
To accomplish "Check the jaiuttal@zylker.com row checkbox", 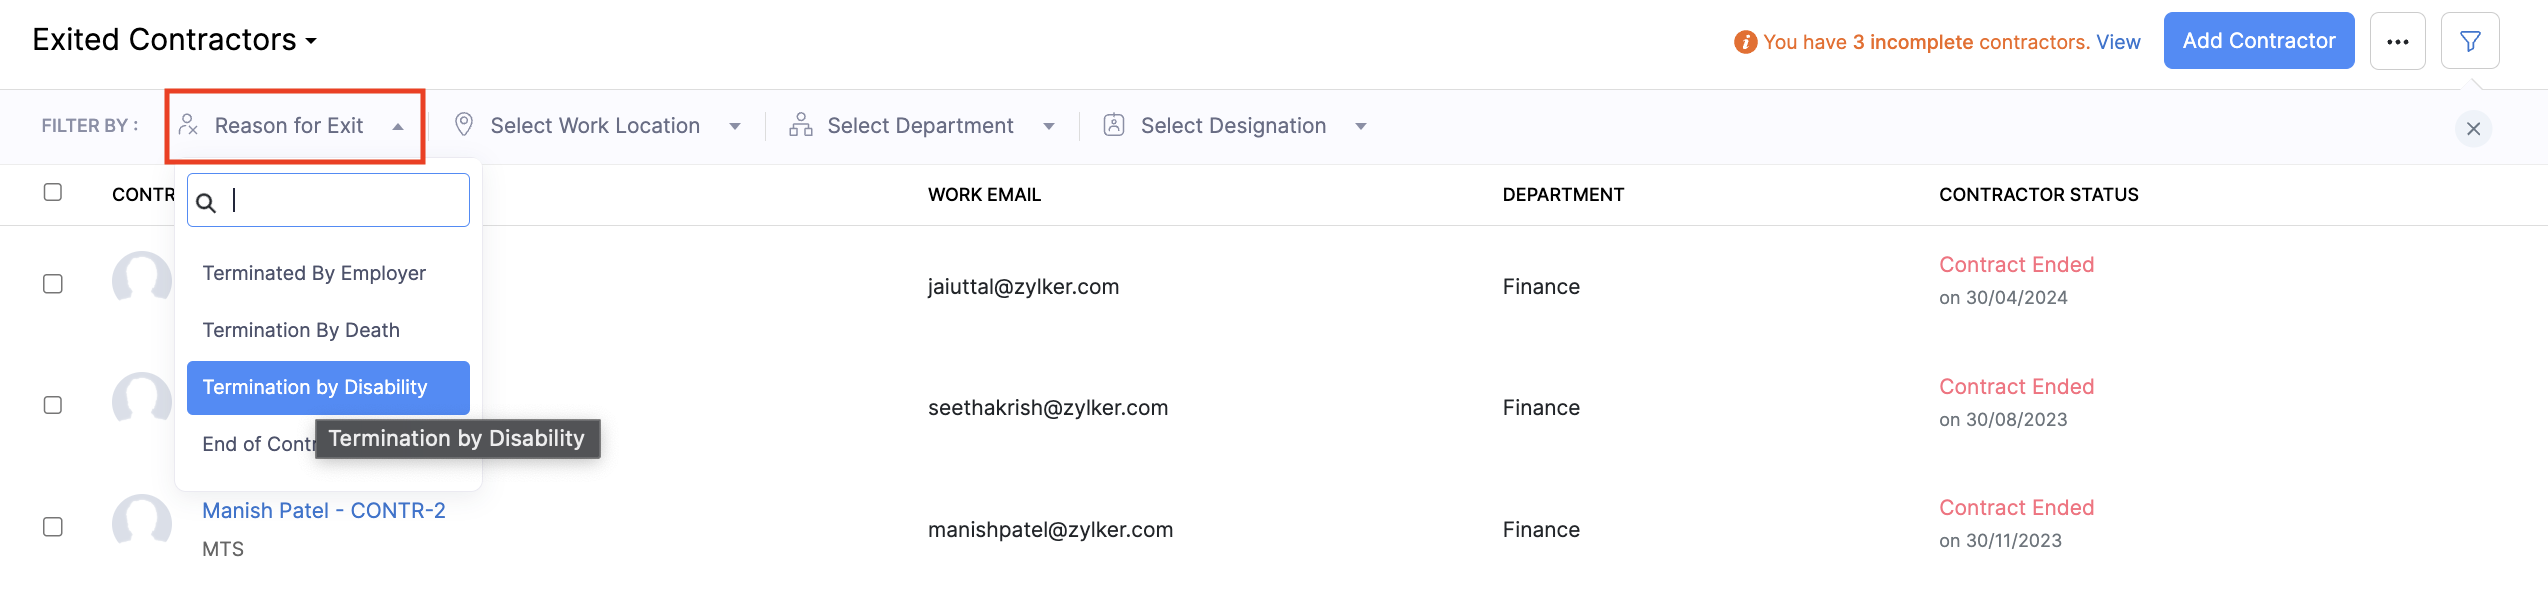I will pos(53,284).
